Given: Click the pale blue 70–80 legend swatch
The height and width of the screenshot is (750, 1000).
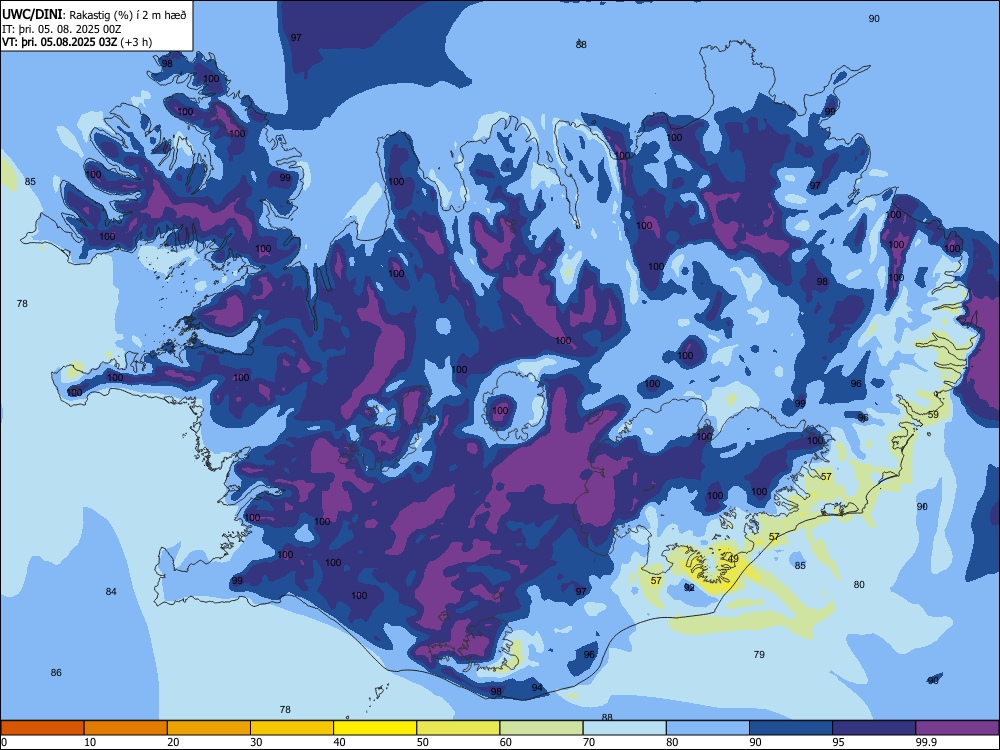Looking at the screenshot, I should tap(624, 728).
